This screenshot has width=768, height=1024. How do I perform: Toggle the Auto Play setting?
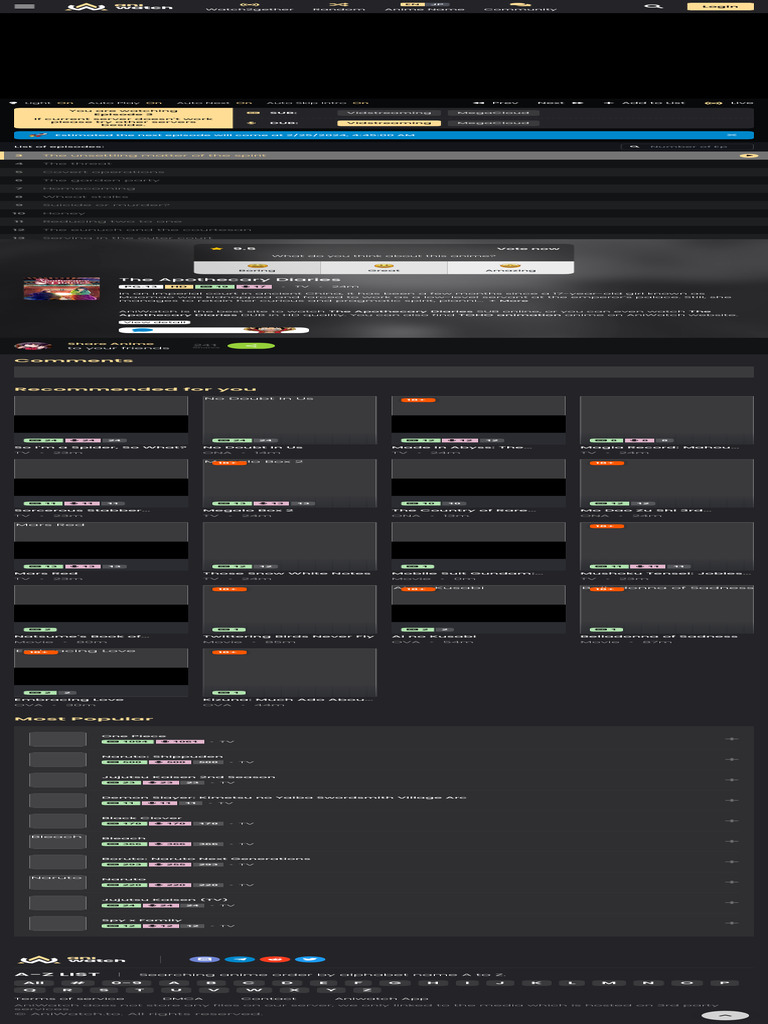coord(125,103)
